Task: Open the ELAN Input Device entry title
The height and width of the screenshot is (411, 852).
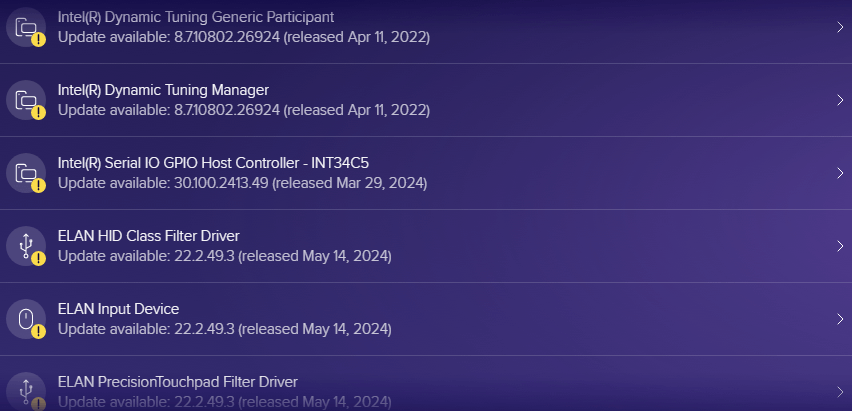Action: 118,309
